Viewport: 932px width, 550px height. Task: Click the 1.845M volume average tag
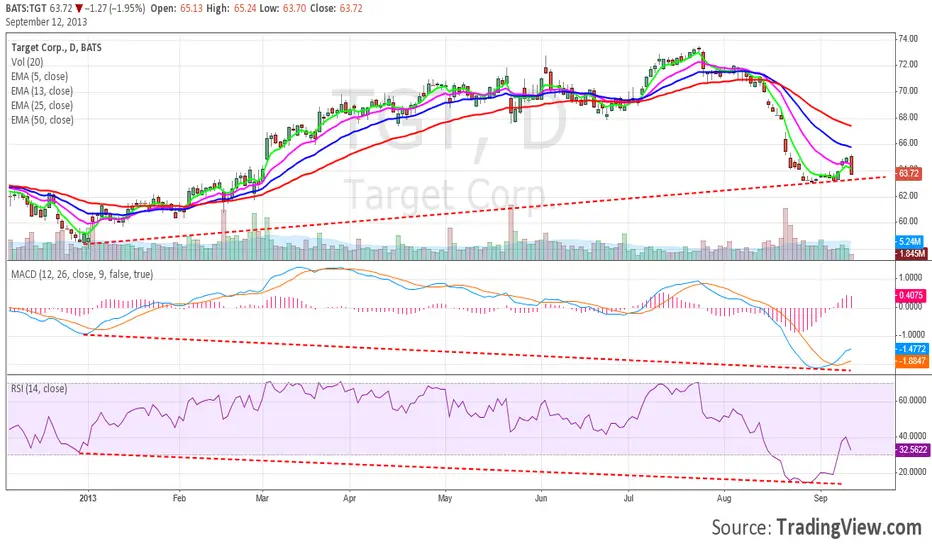[x=911, y=253]
